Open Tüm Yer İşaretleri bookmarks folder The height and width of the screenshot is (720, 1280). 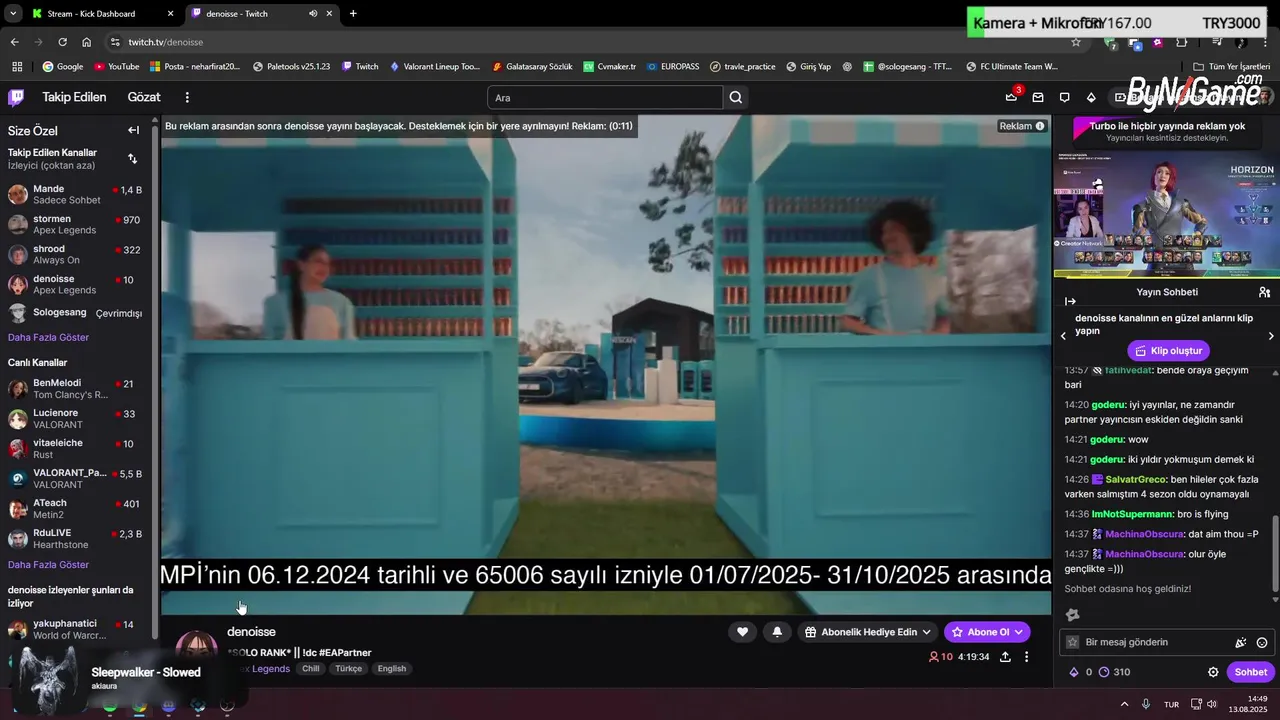pyautogui.click(x=1231, y=66)
